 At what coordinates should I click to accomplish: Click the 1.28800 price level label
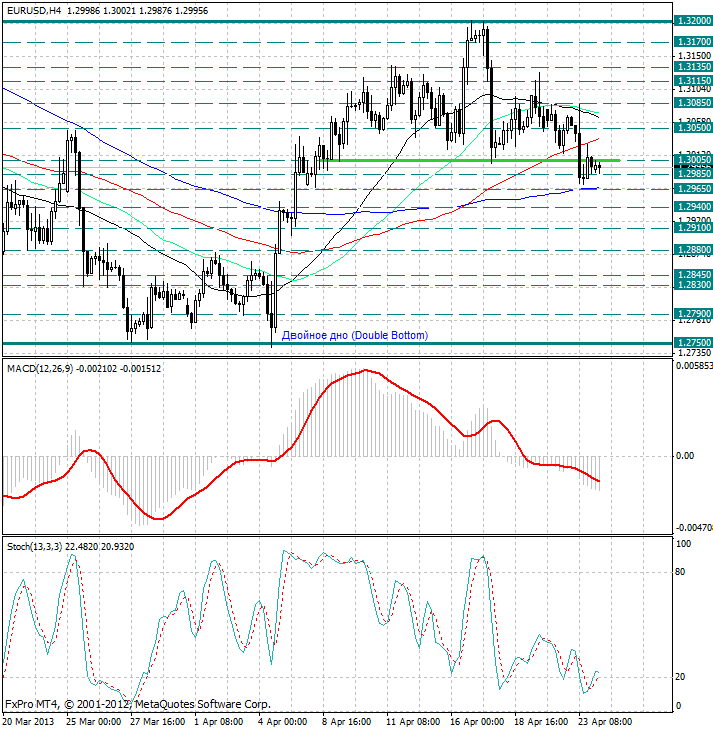693,250
